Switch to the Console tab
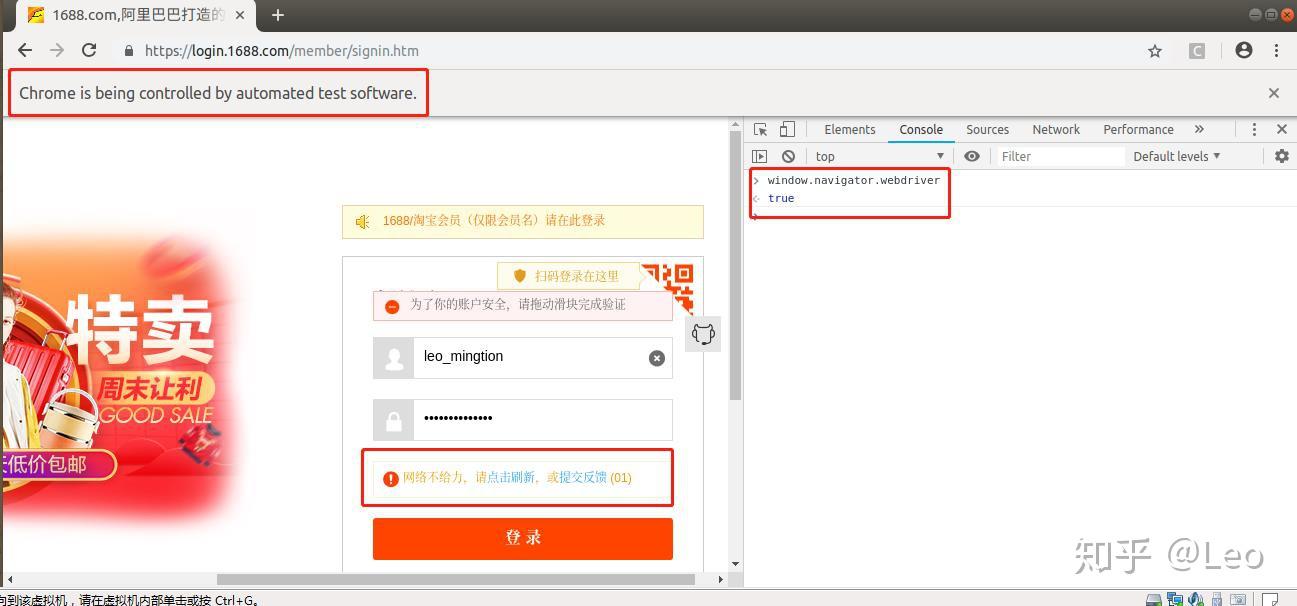The height and width of the screenshot is (606, 1297). coord(921,129)
